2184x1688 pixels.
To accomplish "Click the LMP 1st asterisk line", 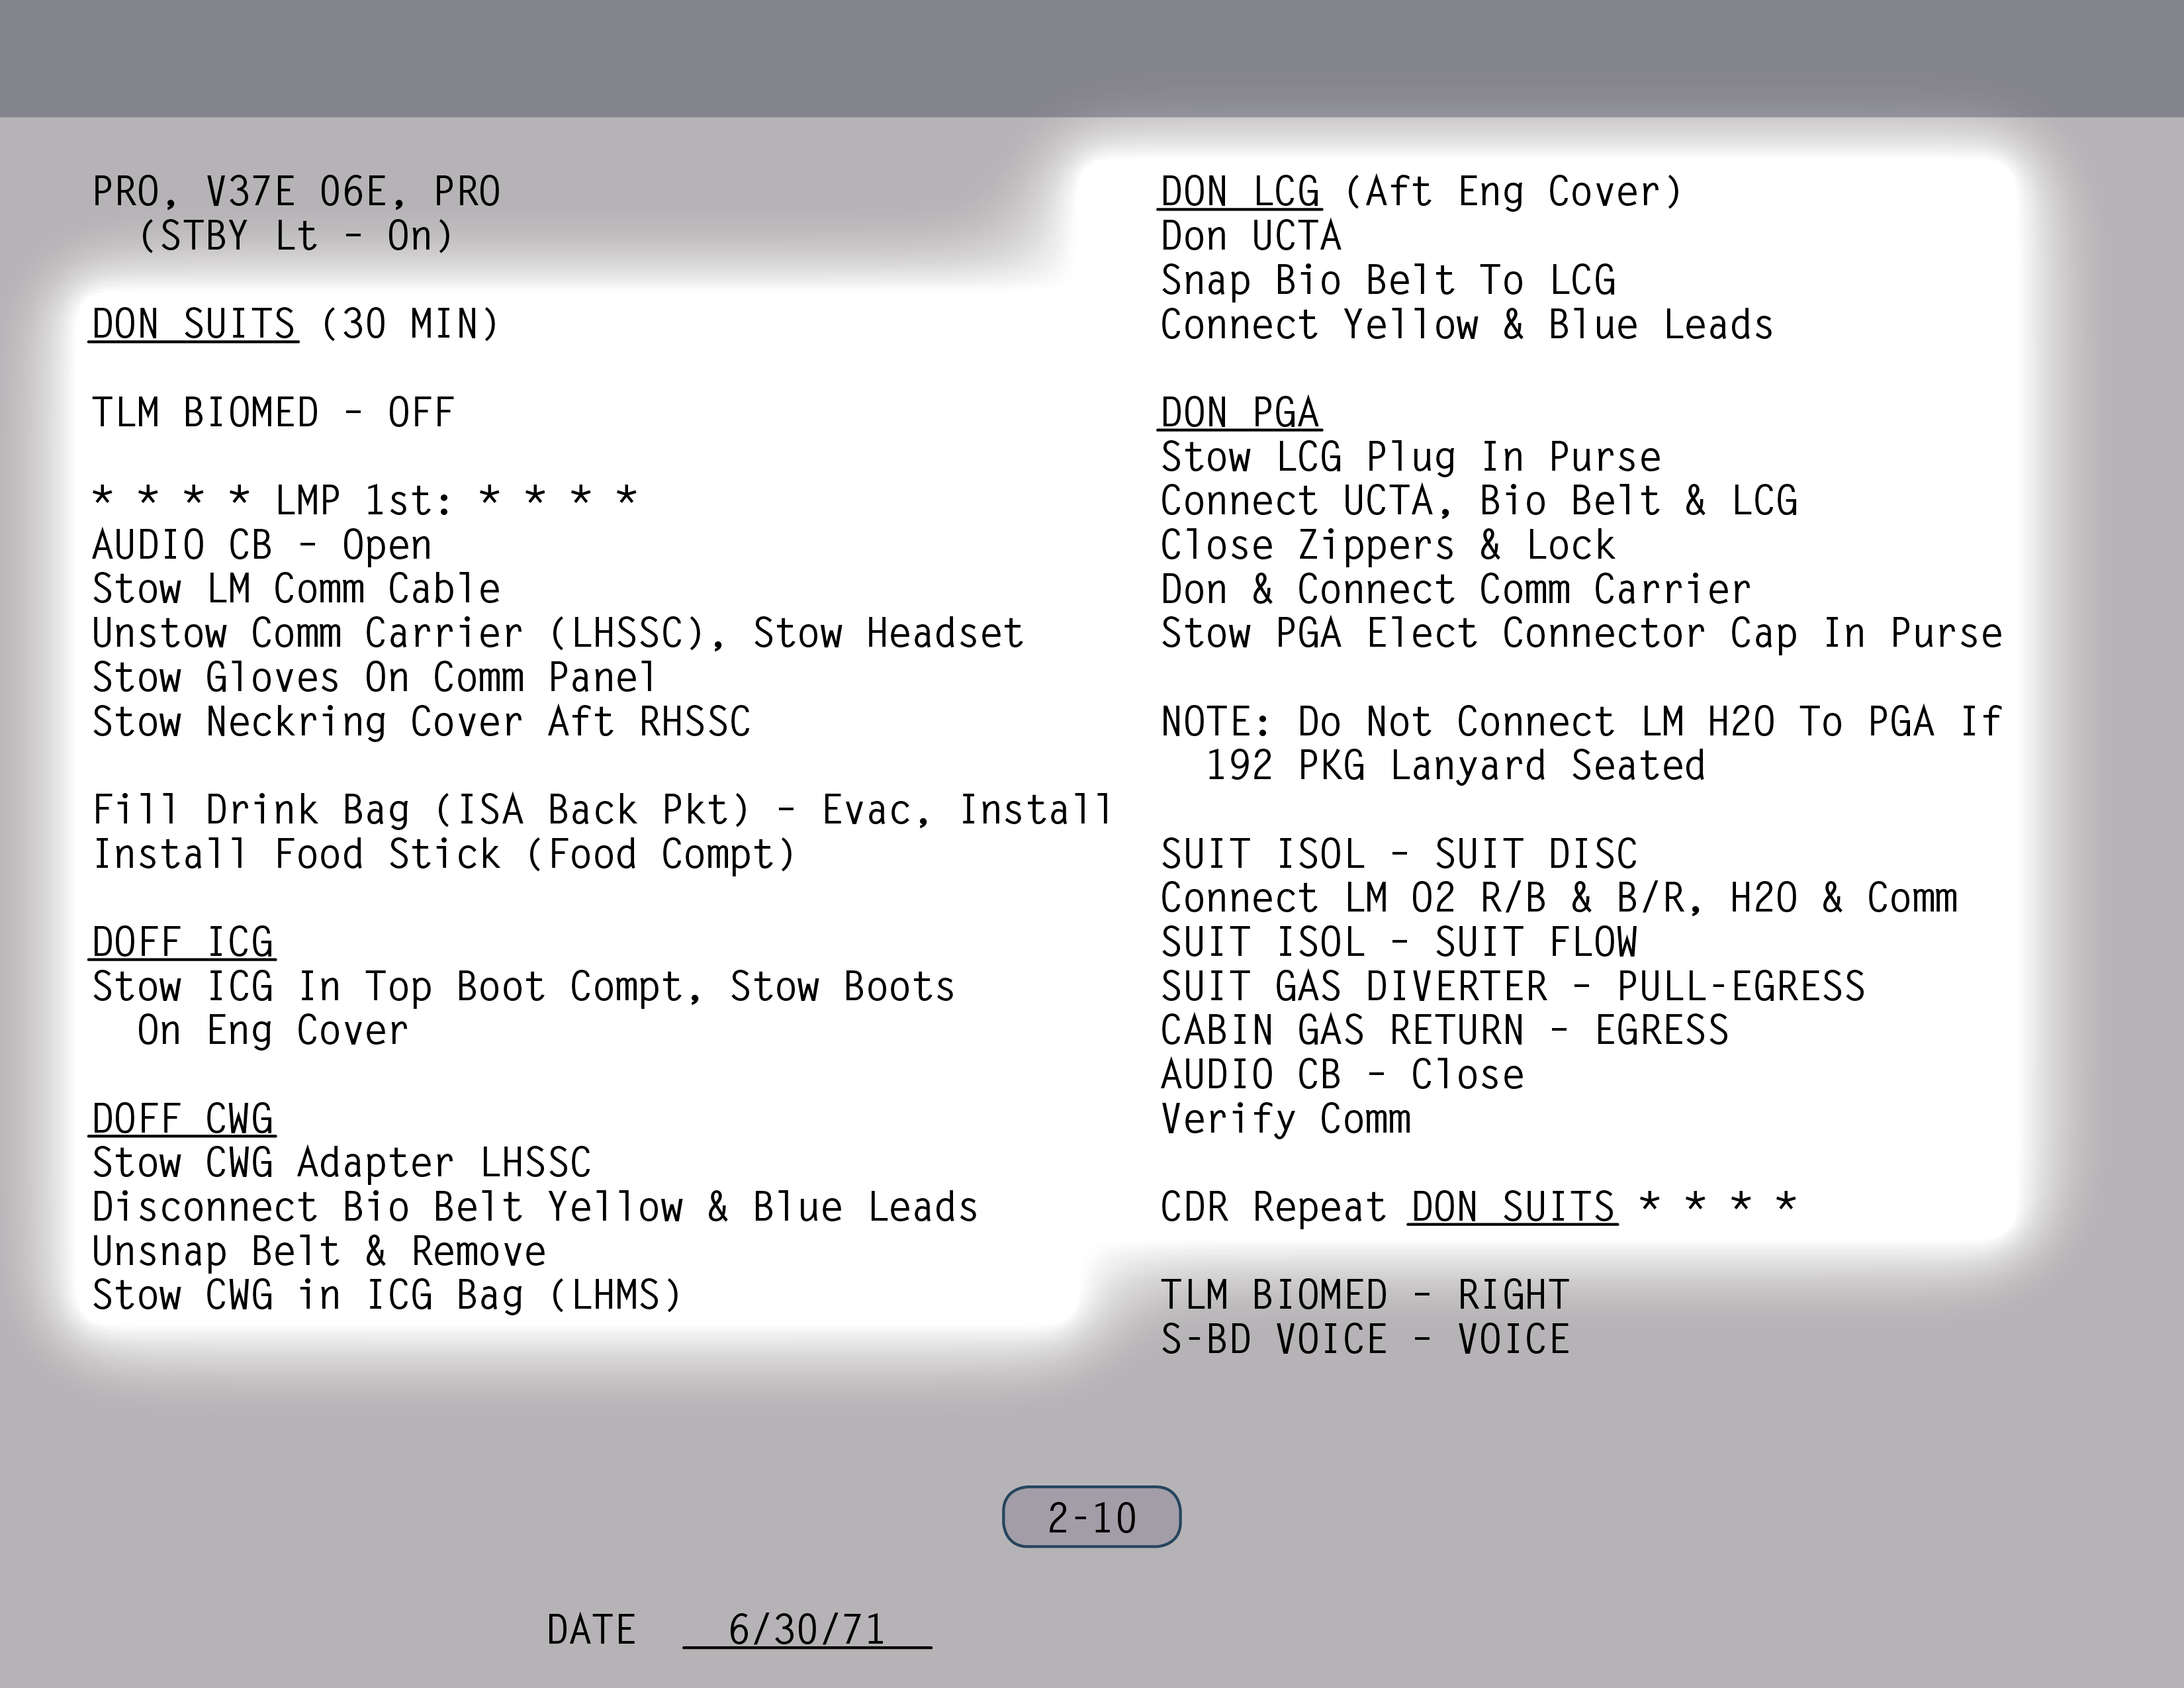I will pos(364,499).
